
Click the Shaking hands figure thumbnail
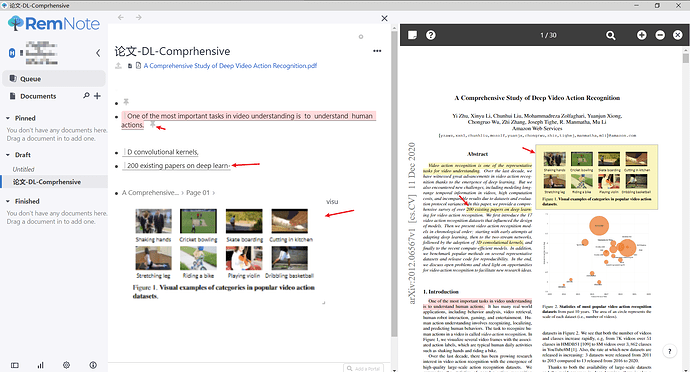click(153, 221)
